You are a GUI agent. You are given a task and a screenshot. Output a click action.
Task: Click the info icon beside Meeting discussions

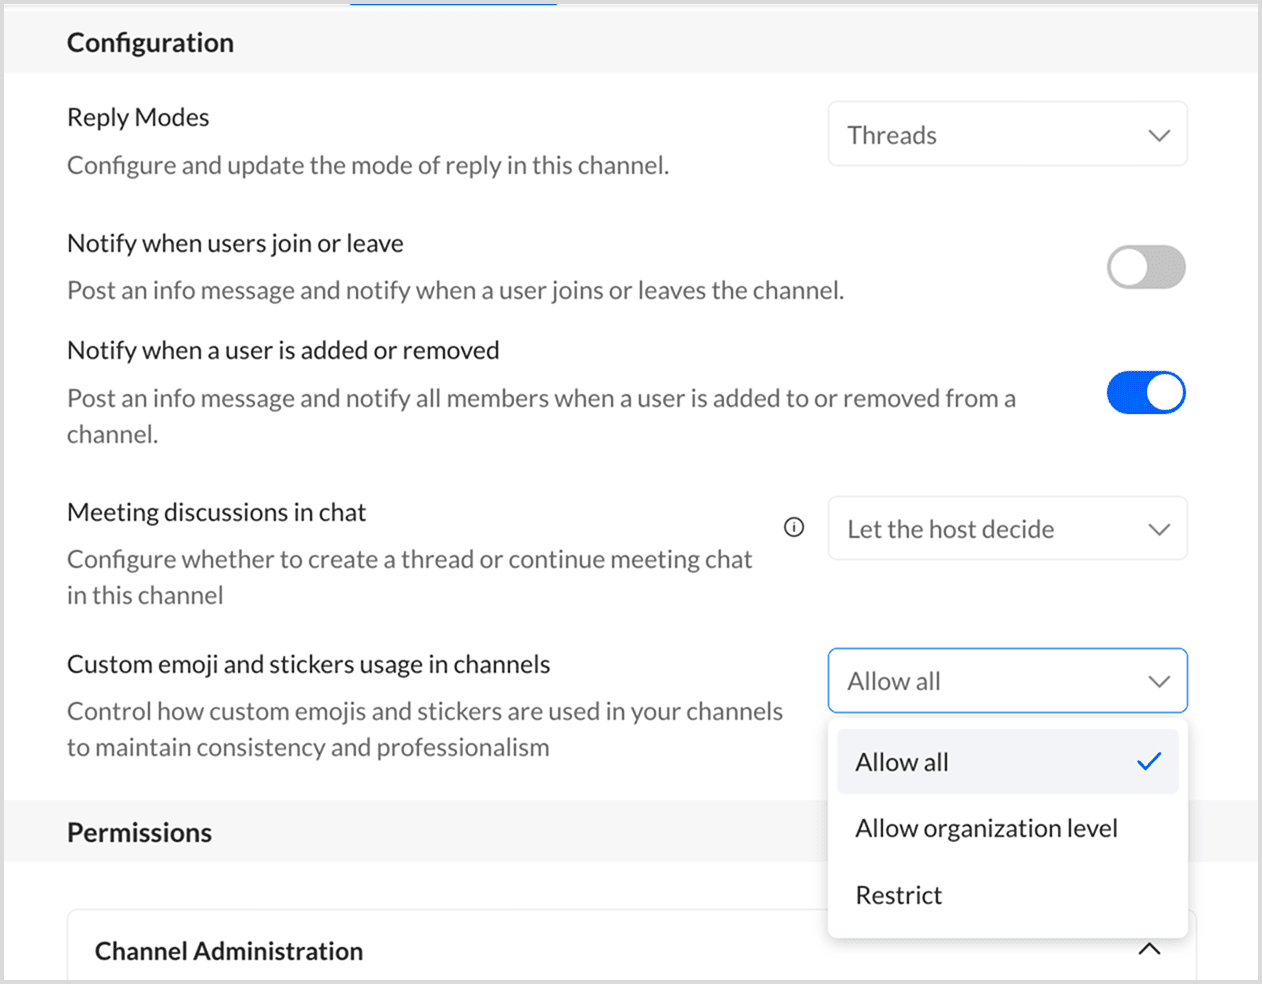(x=794, y=527)
